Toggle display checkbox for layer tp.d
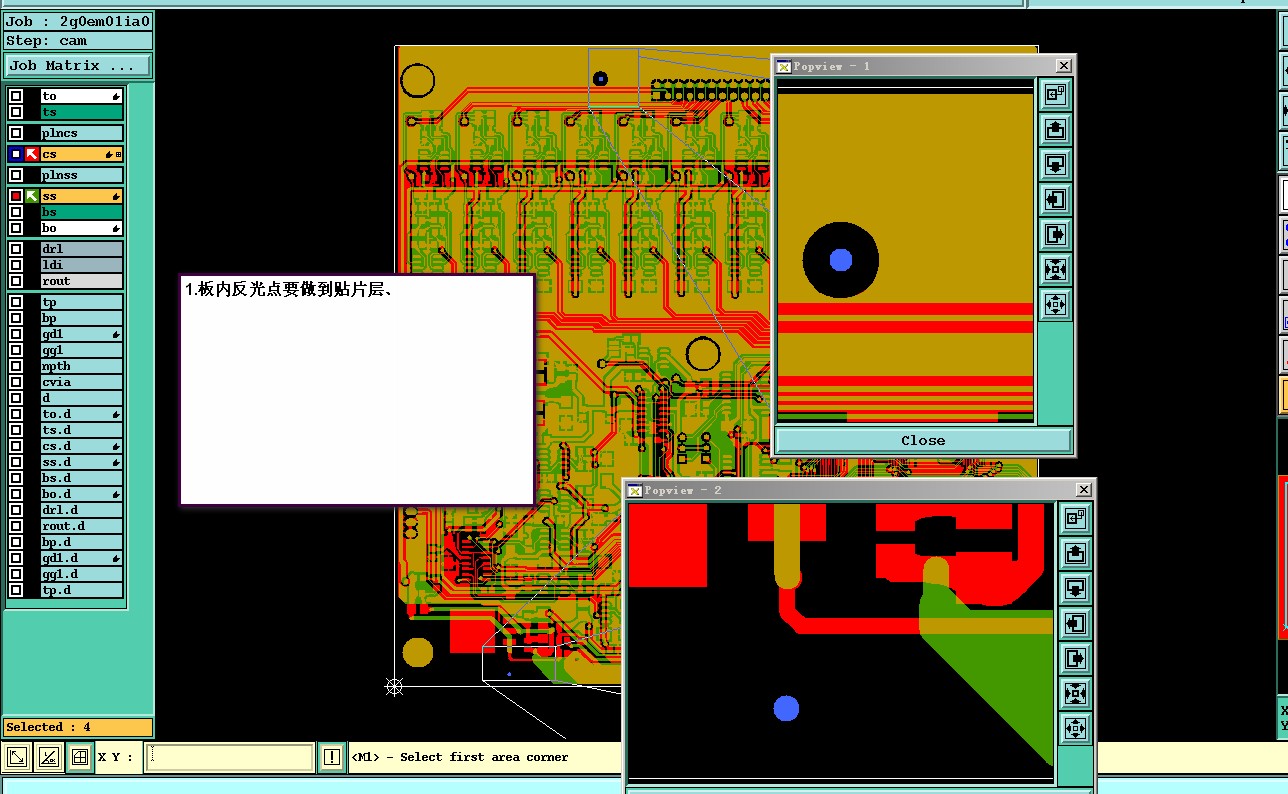The width and height of the screenshot is (1288, 794). coord(16,590)
